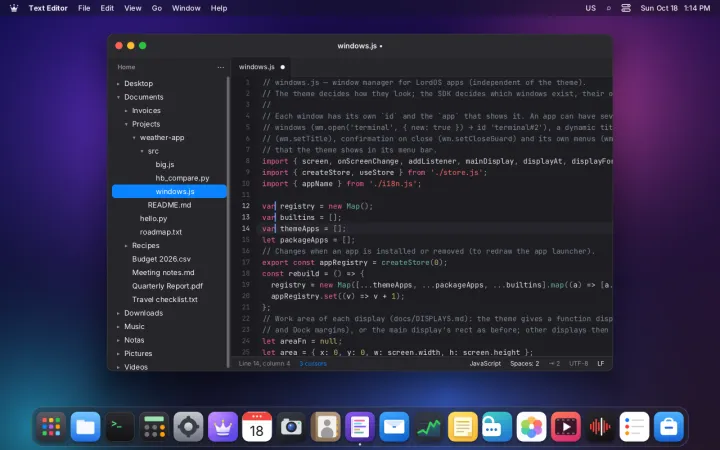Open Quarterly Report.pdf file

click(169, 286)
